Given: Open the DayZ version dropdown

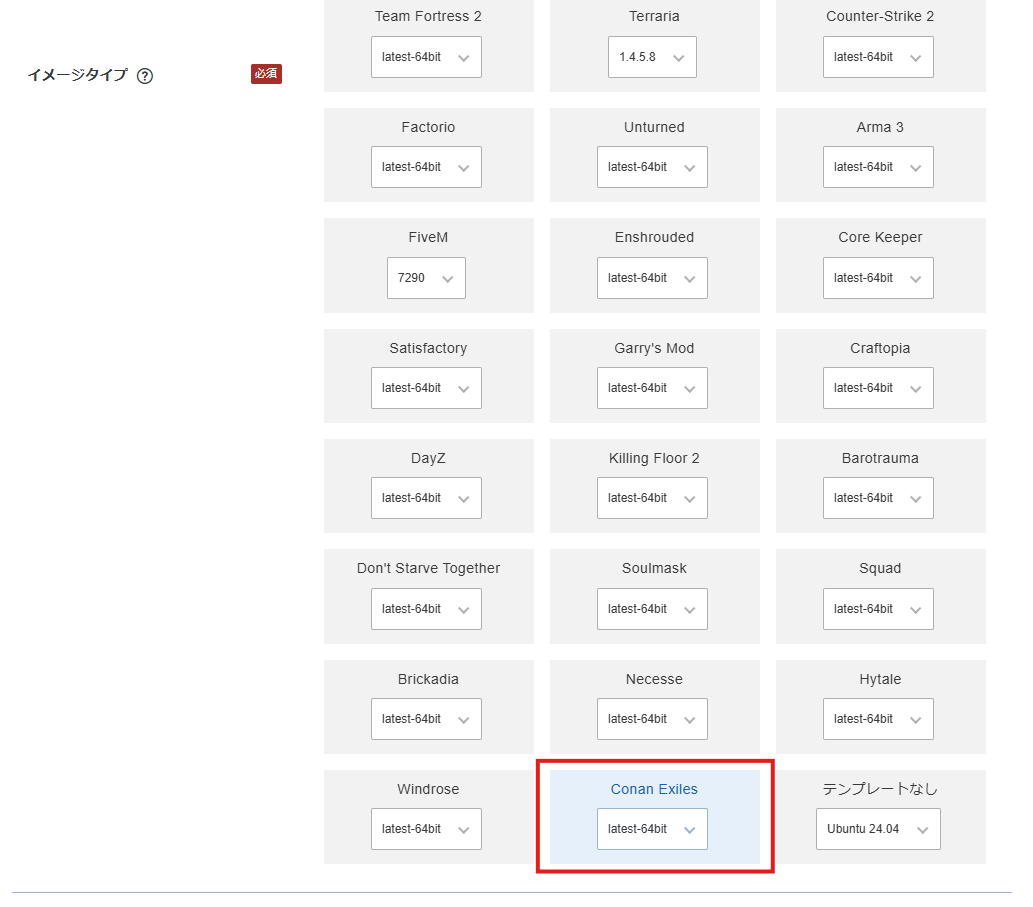Looking at the screenshot, I should (x=426, y=498).
